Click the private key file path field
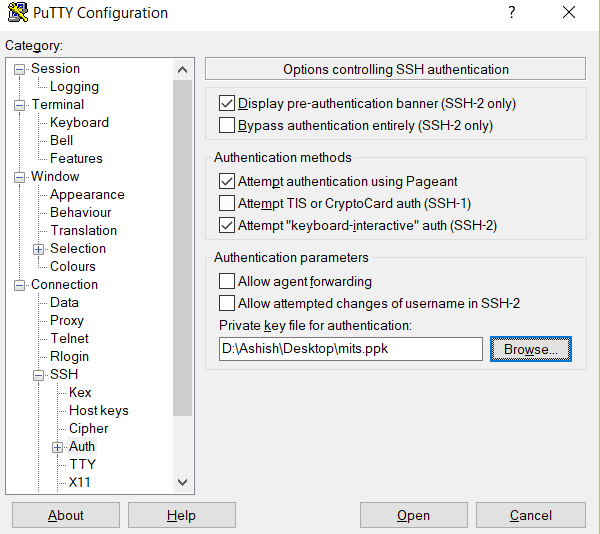 pos(351,349)
